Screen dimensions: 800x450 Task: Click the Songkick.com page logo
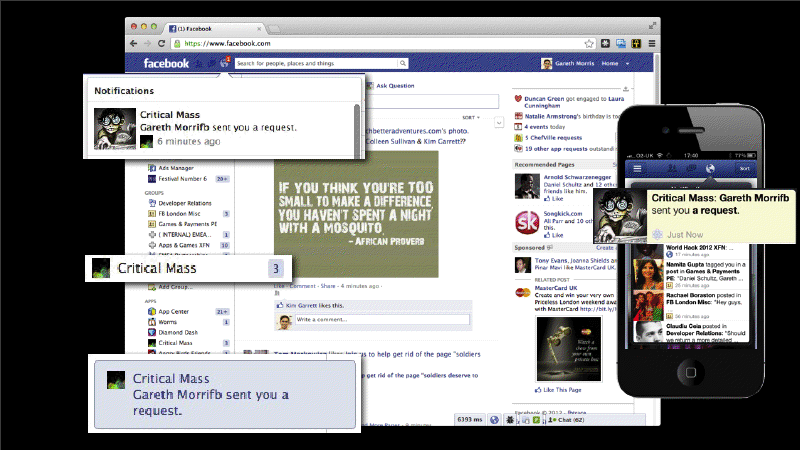click(525, 223)
